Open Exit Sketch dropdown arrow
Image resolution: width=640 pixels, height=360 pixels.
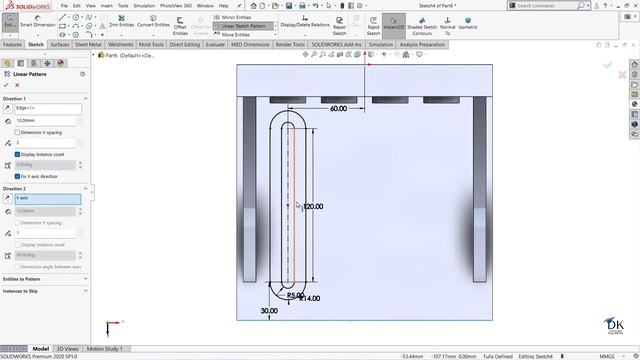tap(10, 35)
